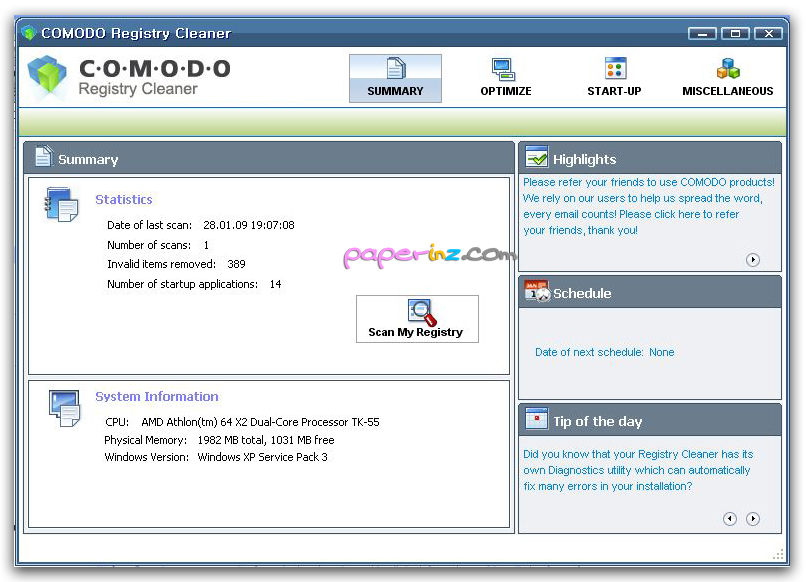
Task: Click the Highlights checkmark icon
Action: point(537,157)
